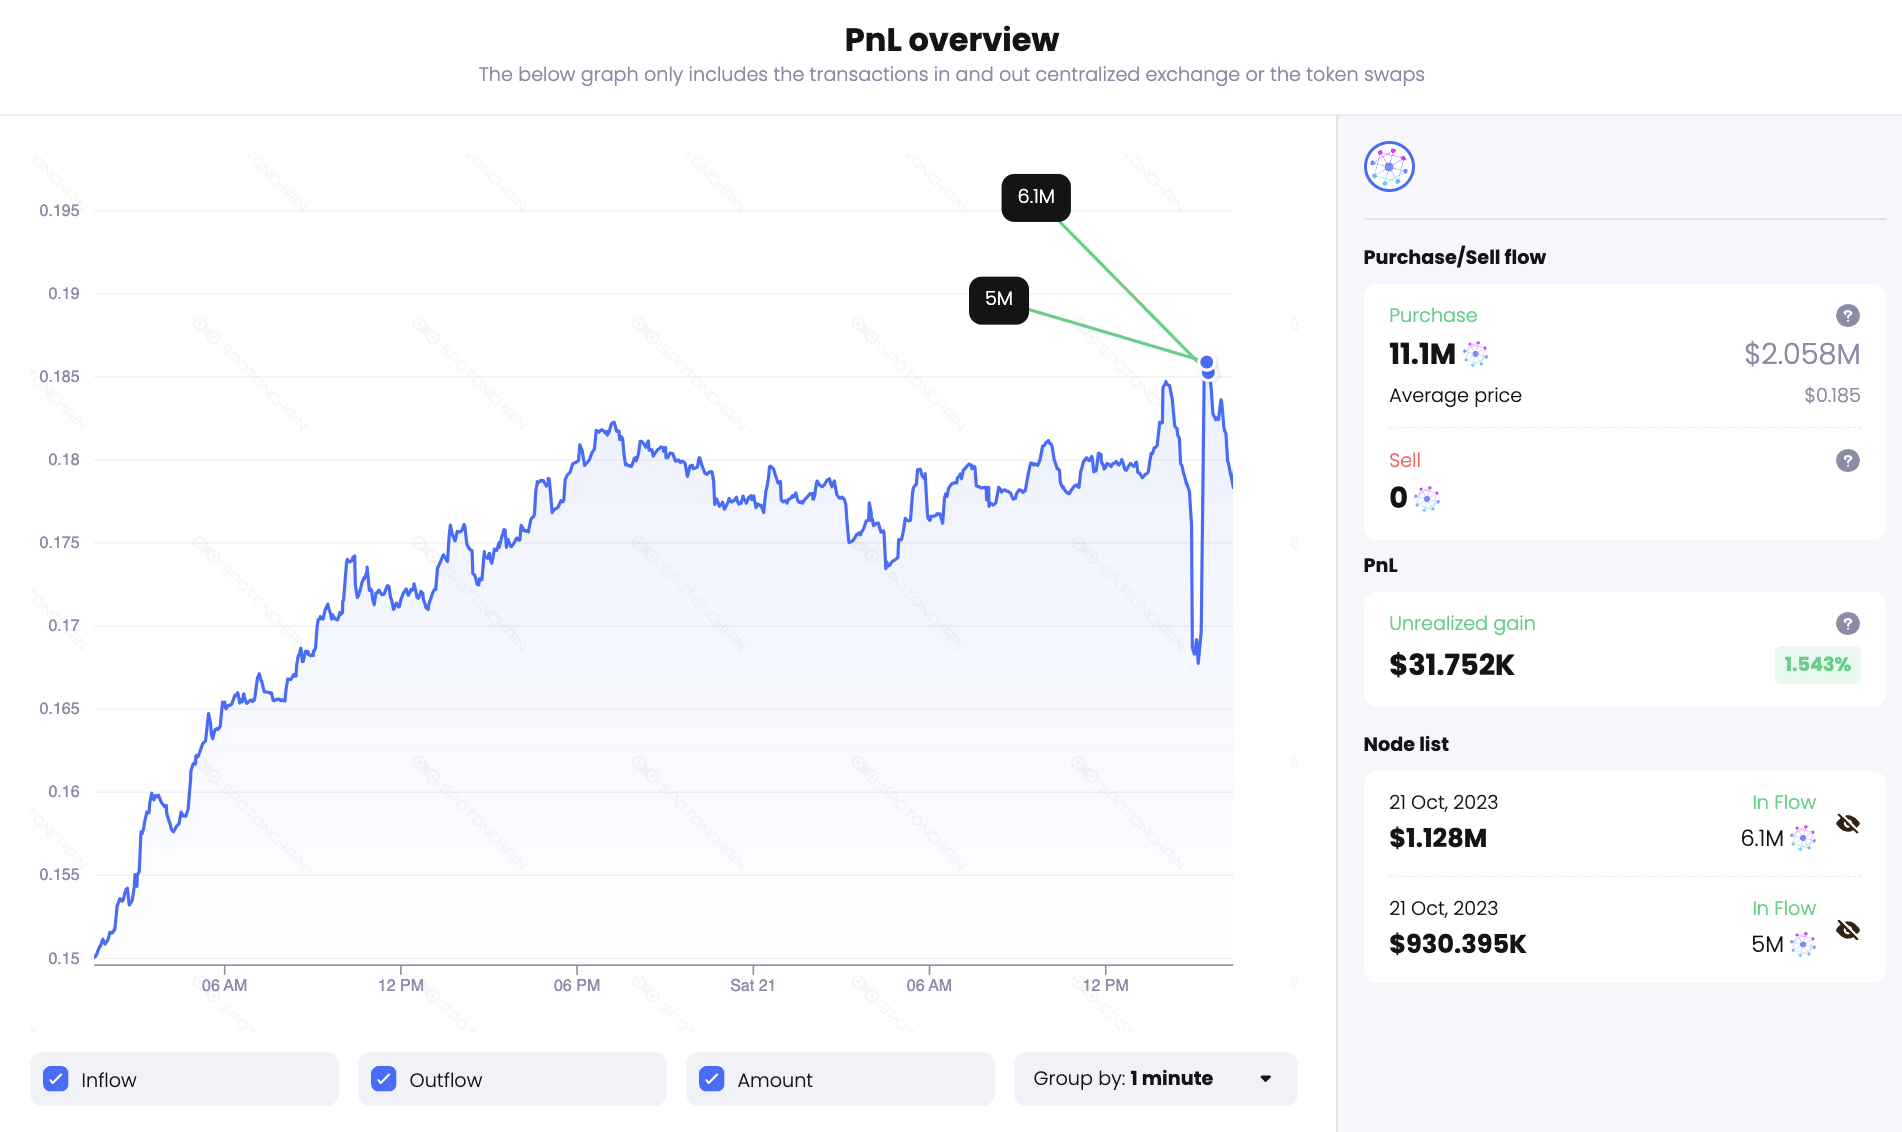
Task: Click the 0.15 y-axis label
Action: point(63,958)
